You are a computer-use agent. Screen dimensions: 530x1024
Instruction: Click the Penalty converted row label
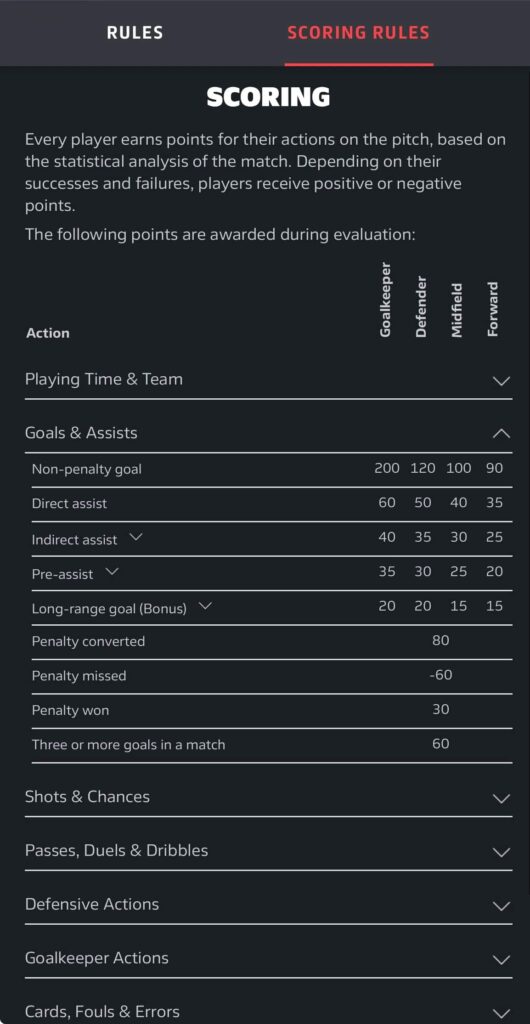tap(88, 641)
